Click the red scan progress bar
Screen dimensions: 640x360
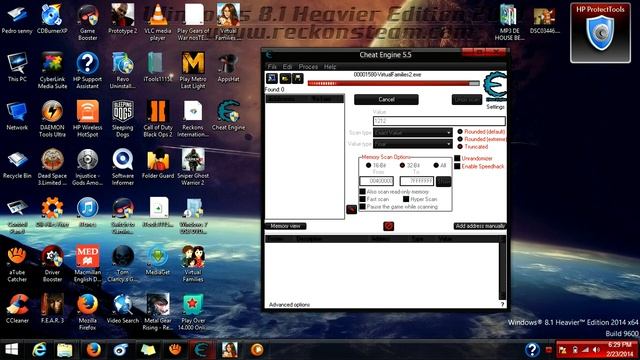coord(393,83)
